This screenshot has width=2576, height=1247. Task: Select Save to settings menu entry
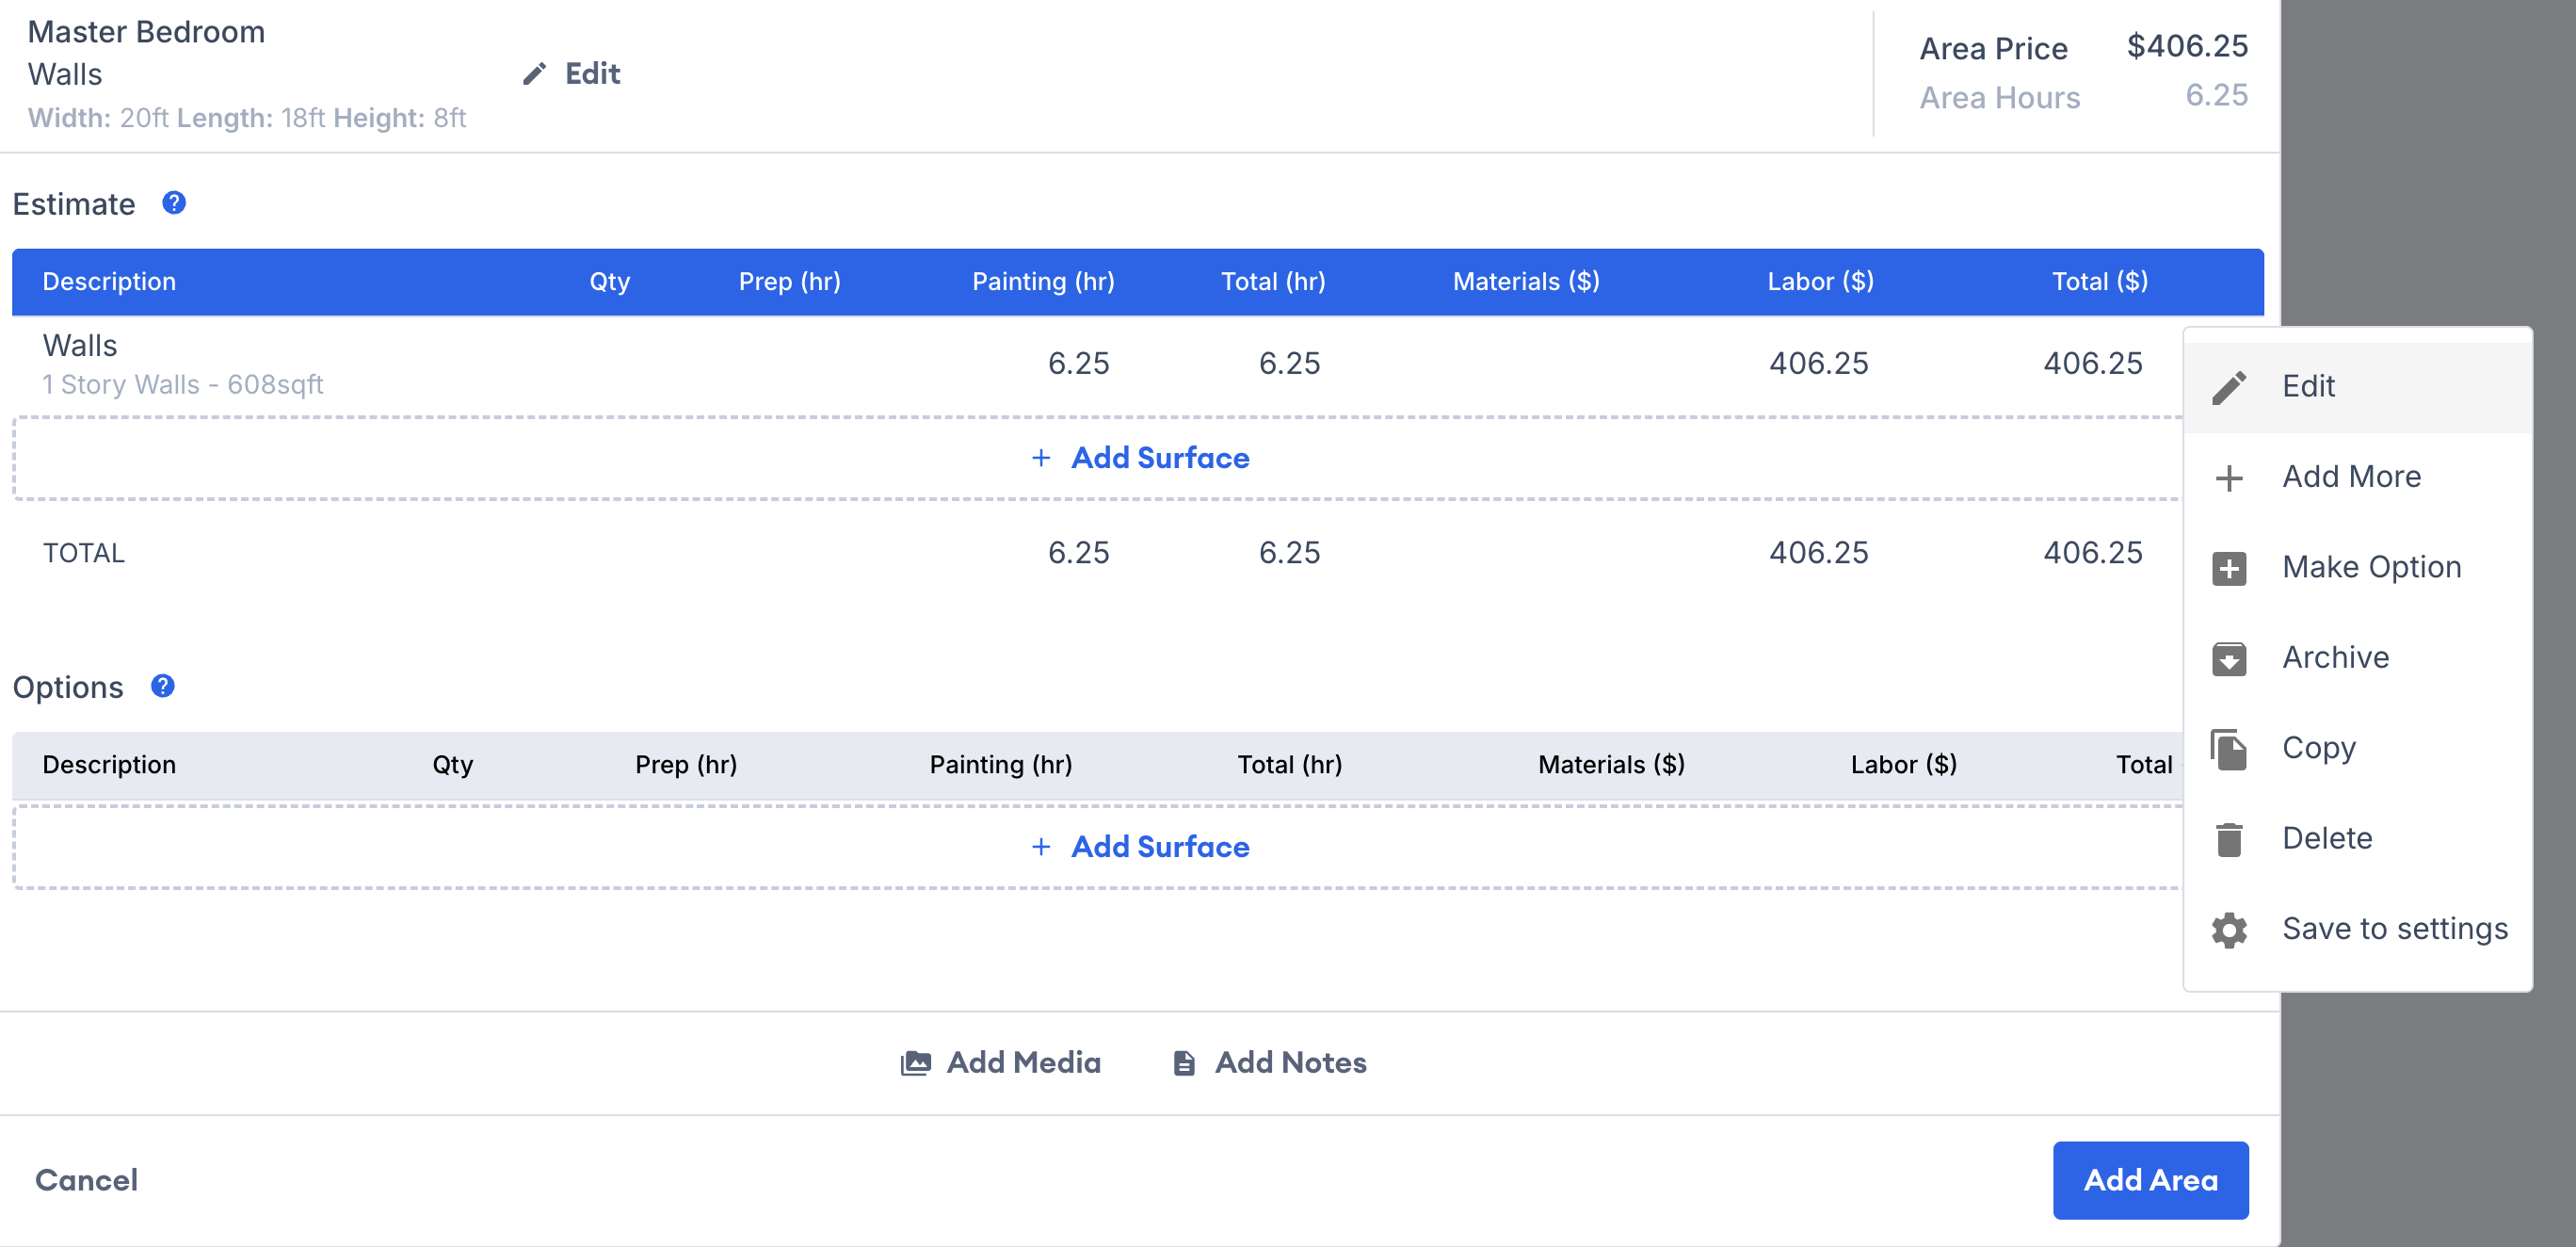tap(2358, 929)
